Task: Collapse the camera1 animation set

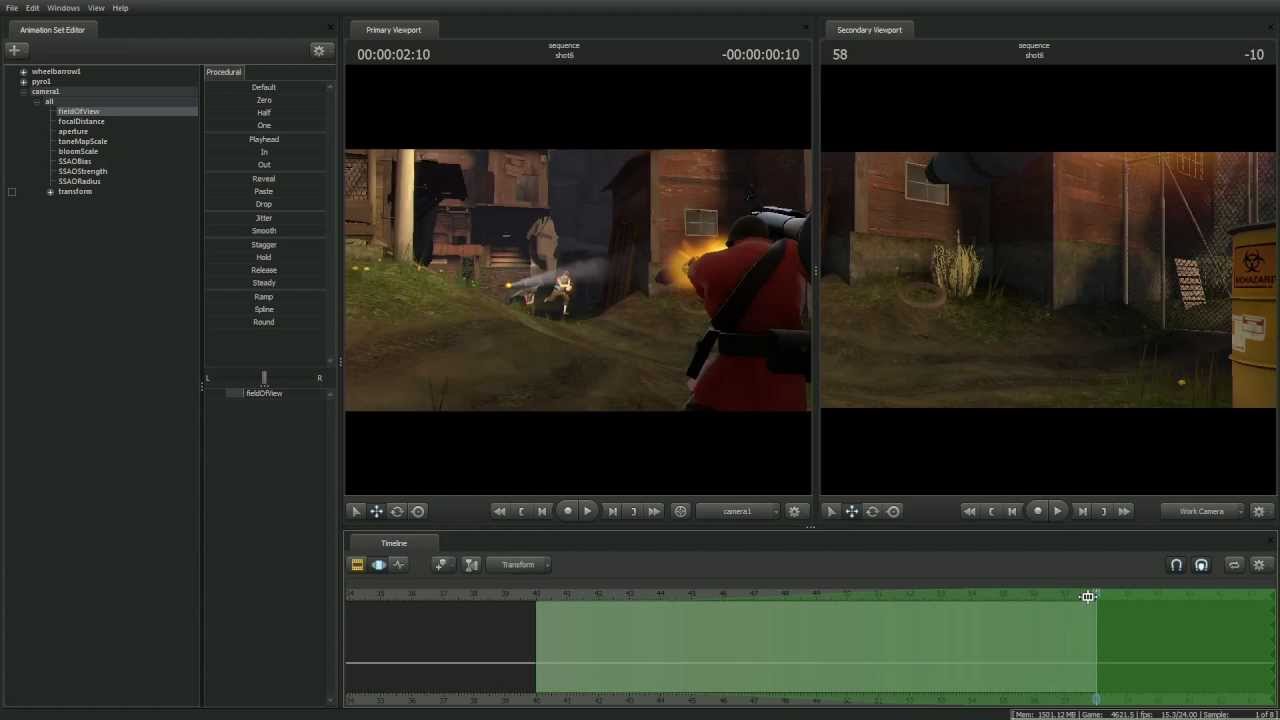Action: point(23,92)
